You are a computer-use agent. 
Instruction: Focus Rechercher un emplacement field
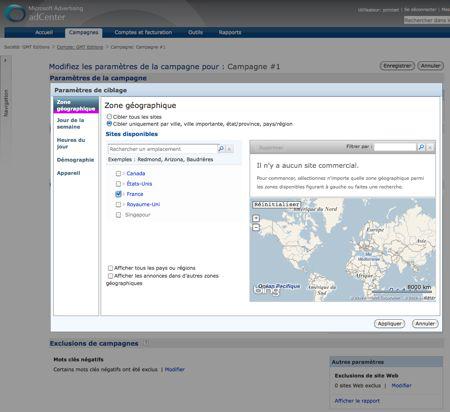(162, 149)
